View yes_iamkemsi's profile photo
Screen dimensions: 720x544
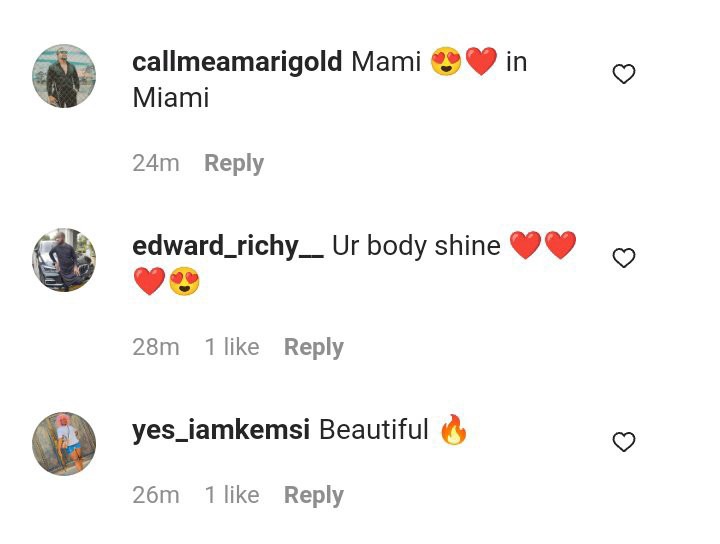[64, 443]
